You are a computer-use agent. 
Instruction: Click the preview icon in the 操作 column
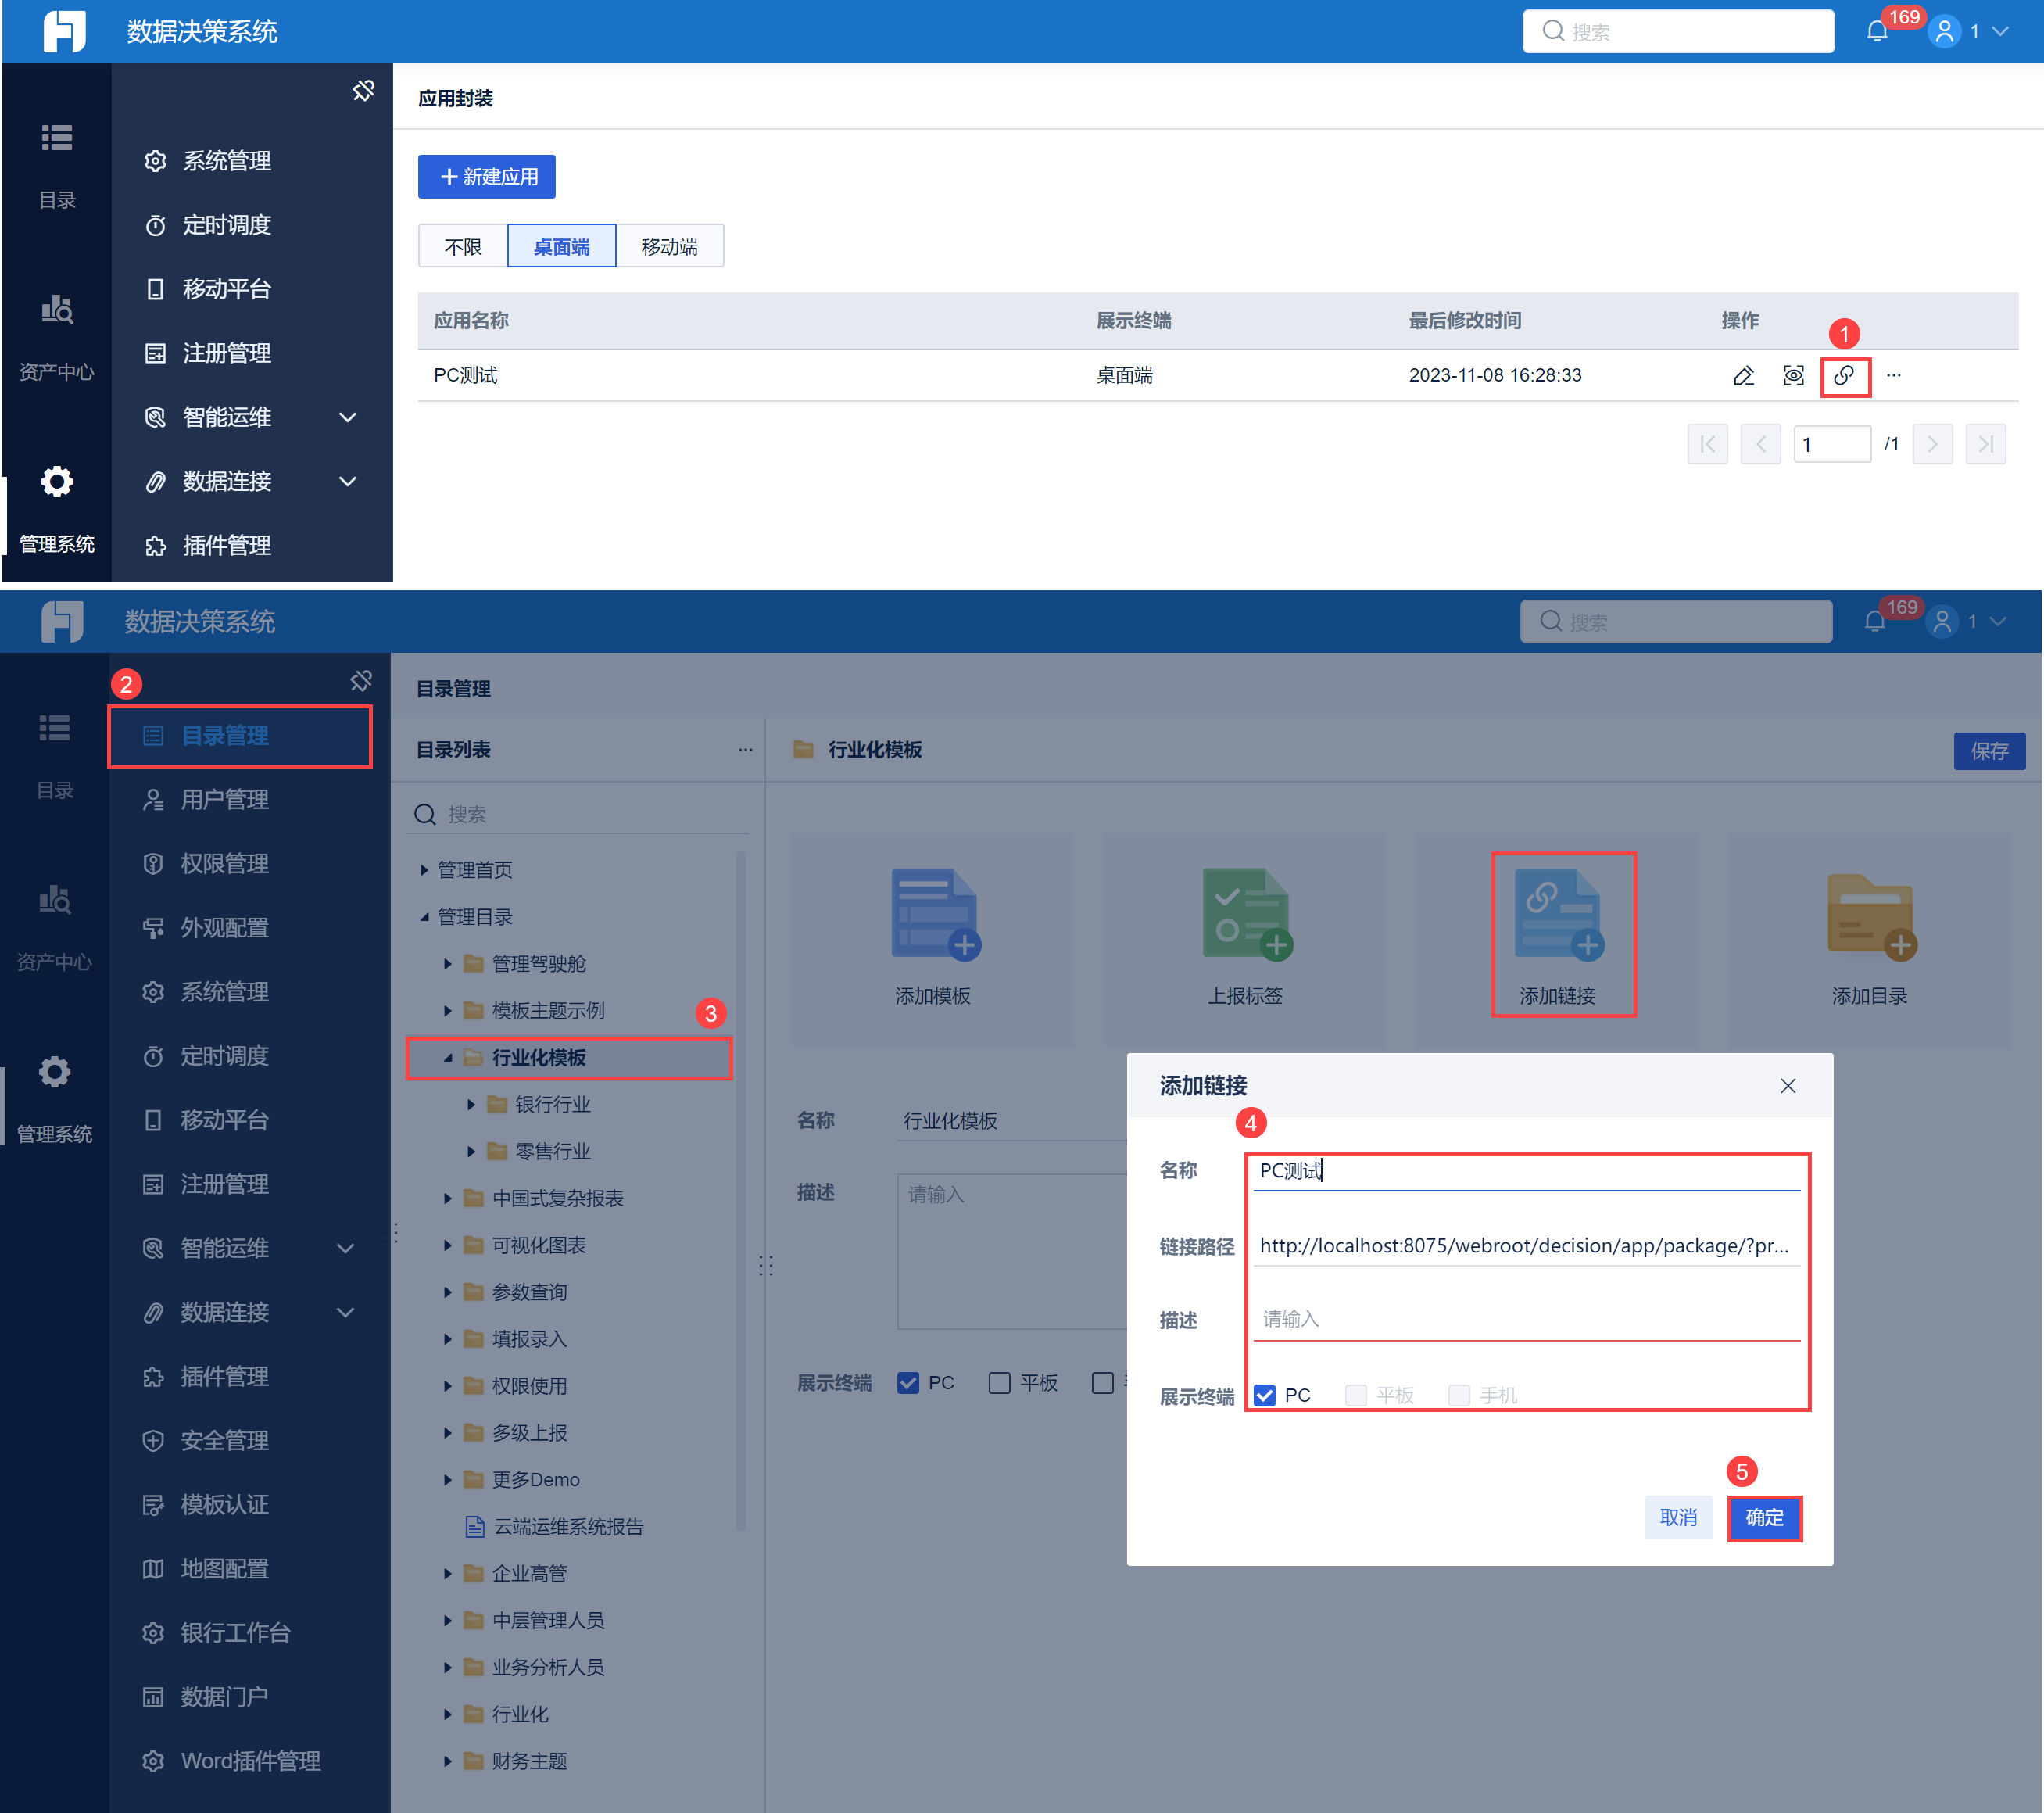tap(1793, 376)
